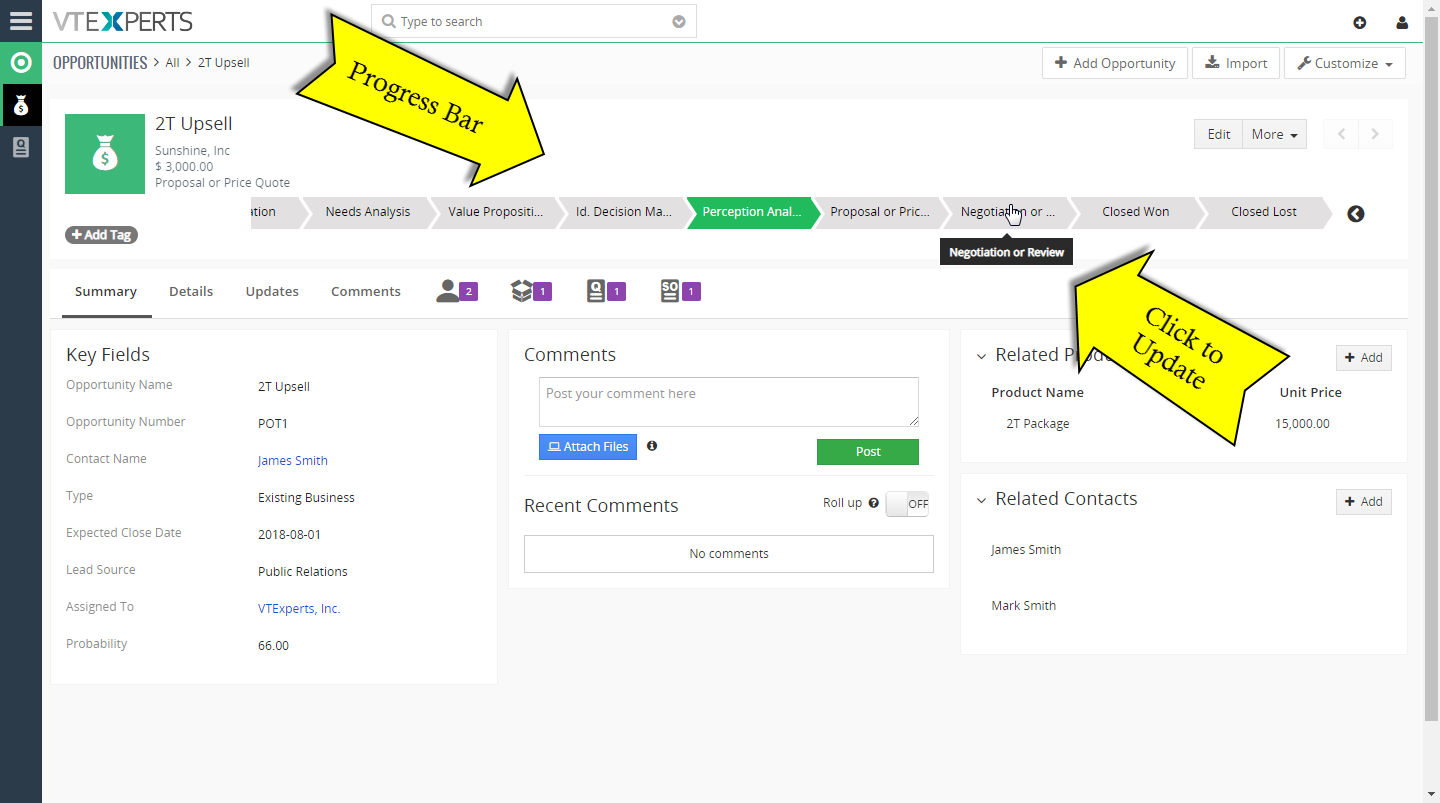Toggle the Roll up switch
1440x803 pixels.
tap(907, 504)
